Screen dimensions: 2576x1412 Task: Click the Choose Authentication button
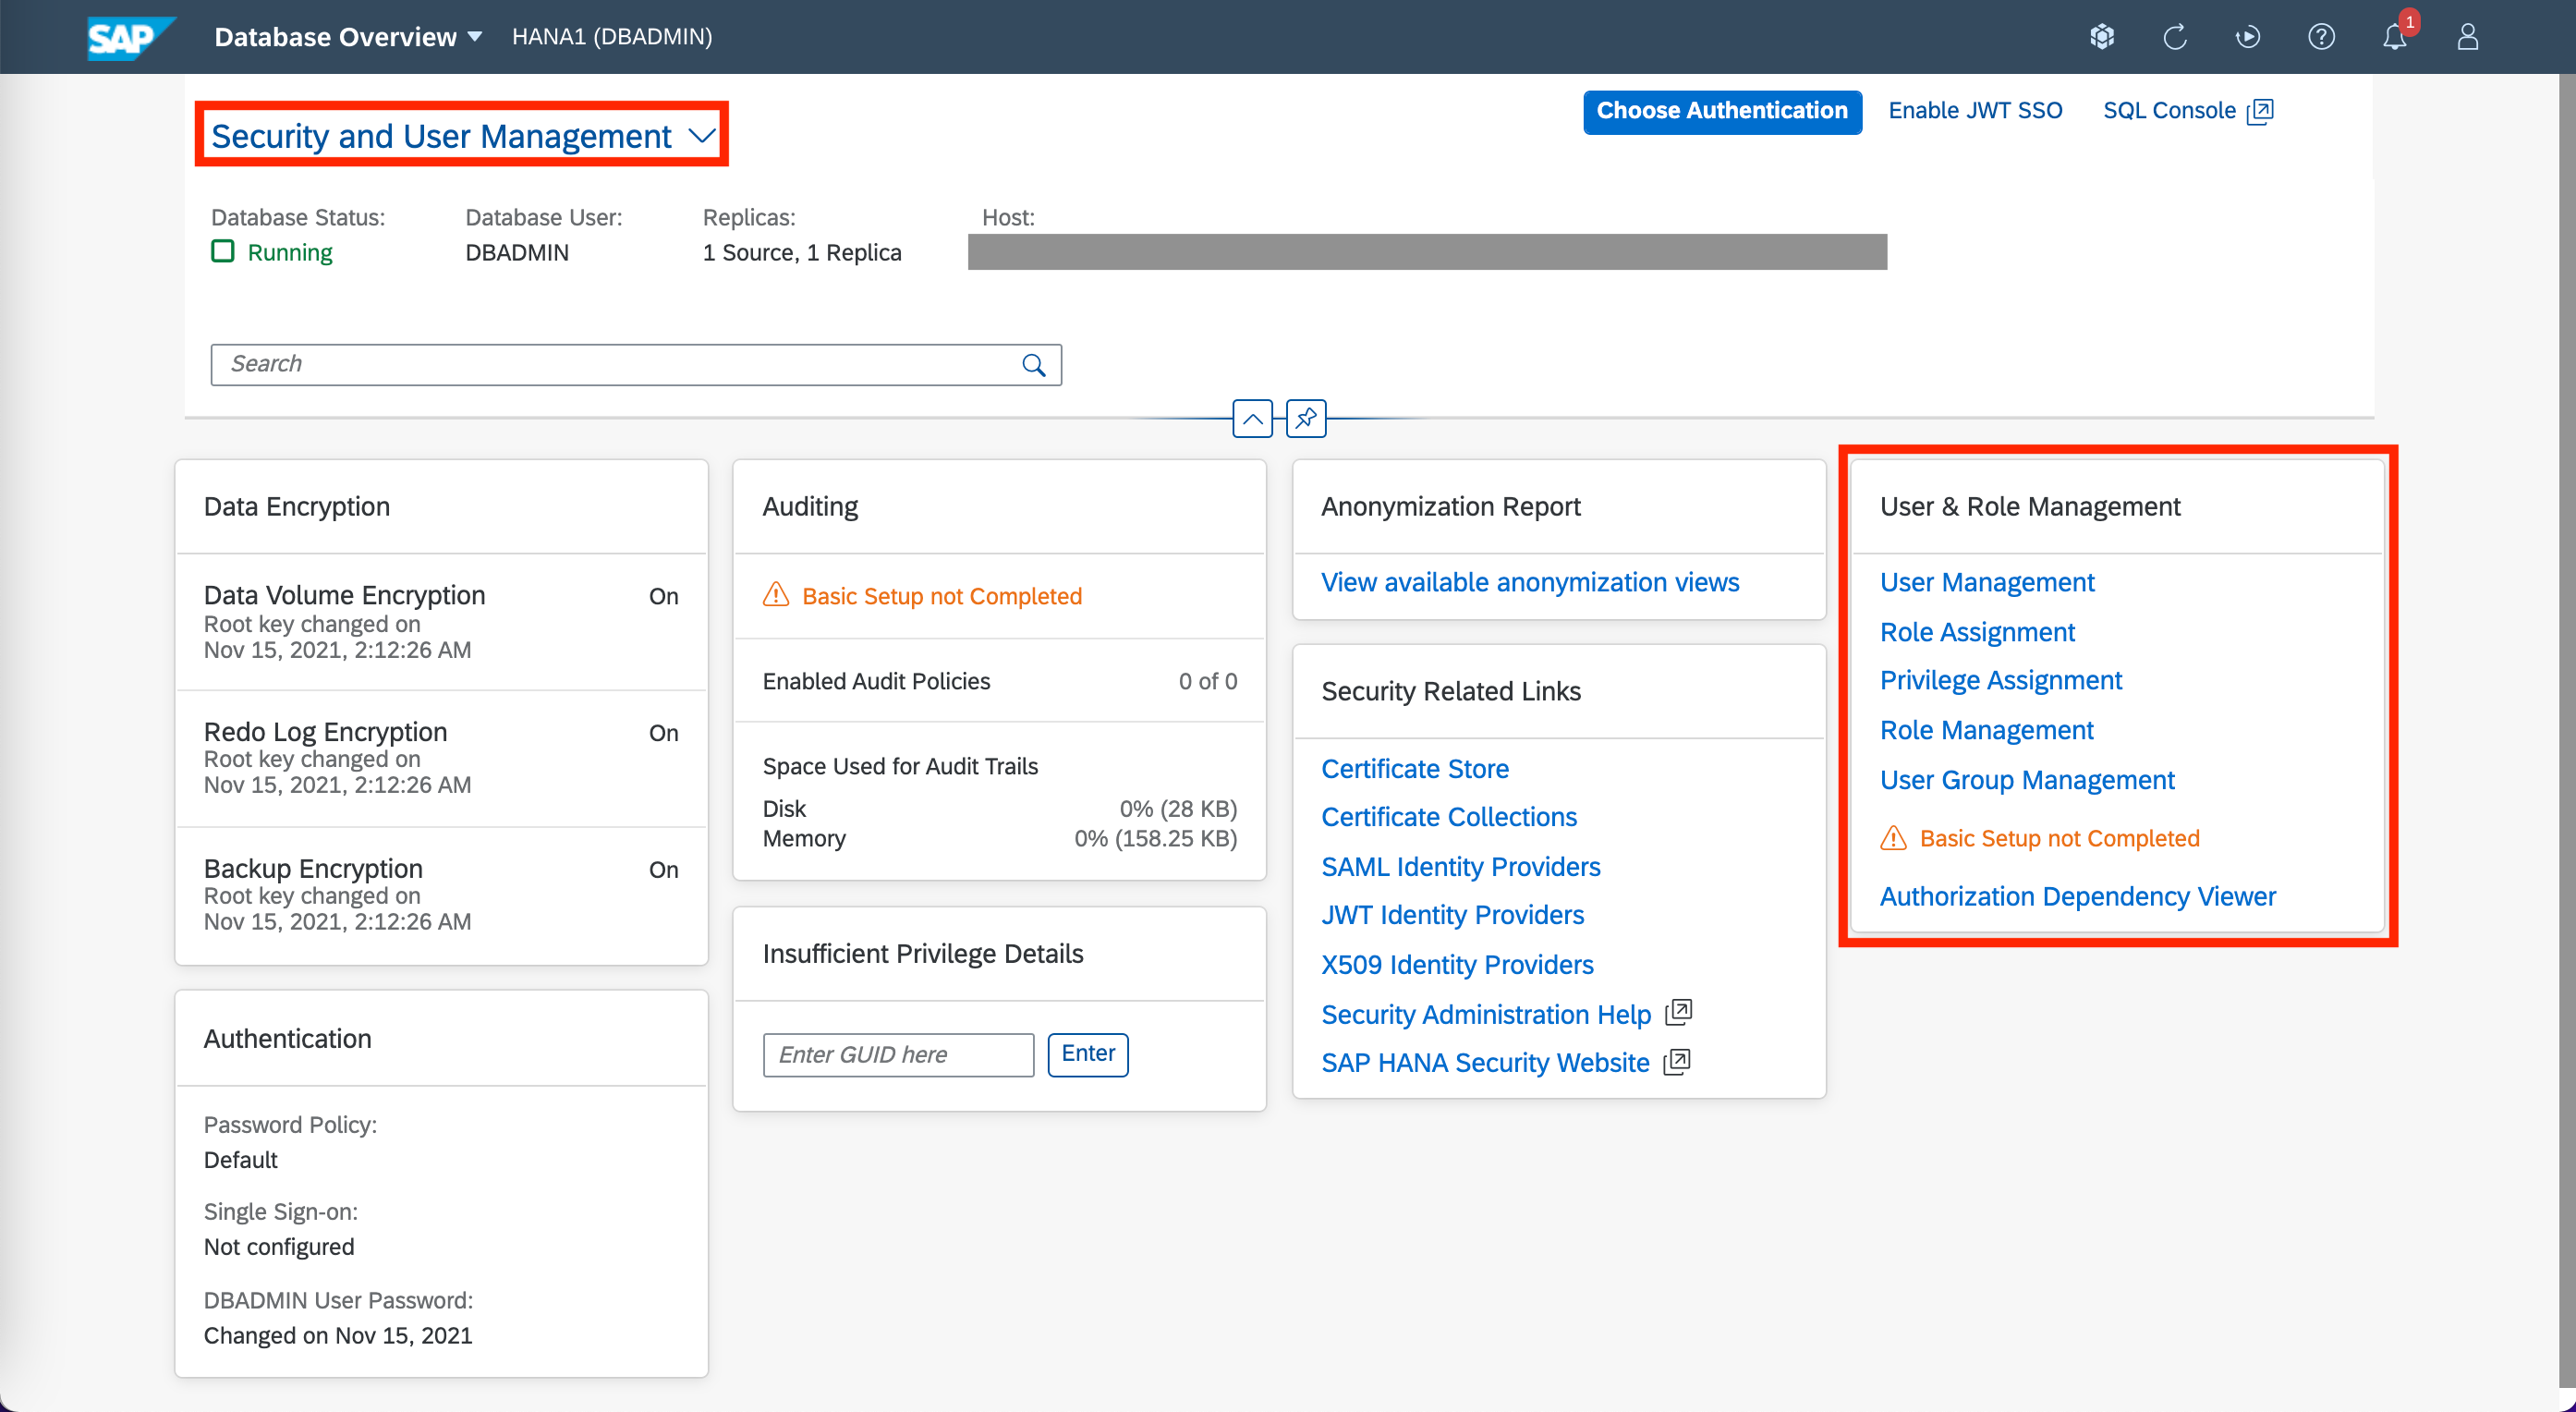coord(1721,111)
